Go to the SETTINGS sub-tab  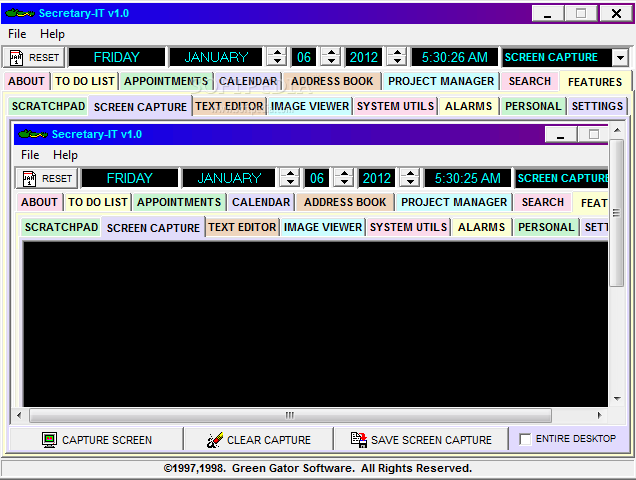[597, 106]
